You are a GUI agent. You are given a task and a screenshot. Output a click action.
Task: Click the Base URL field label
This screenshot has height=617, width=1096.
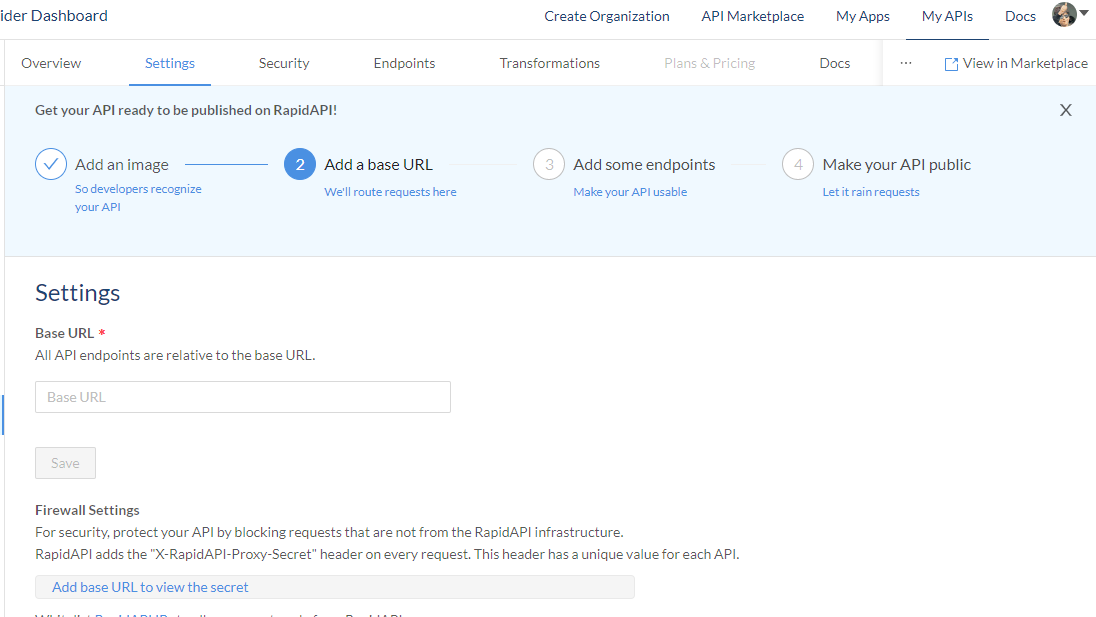(64, 333)
